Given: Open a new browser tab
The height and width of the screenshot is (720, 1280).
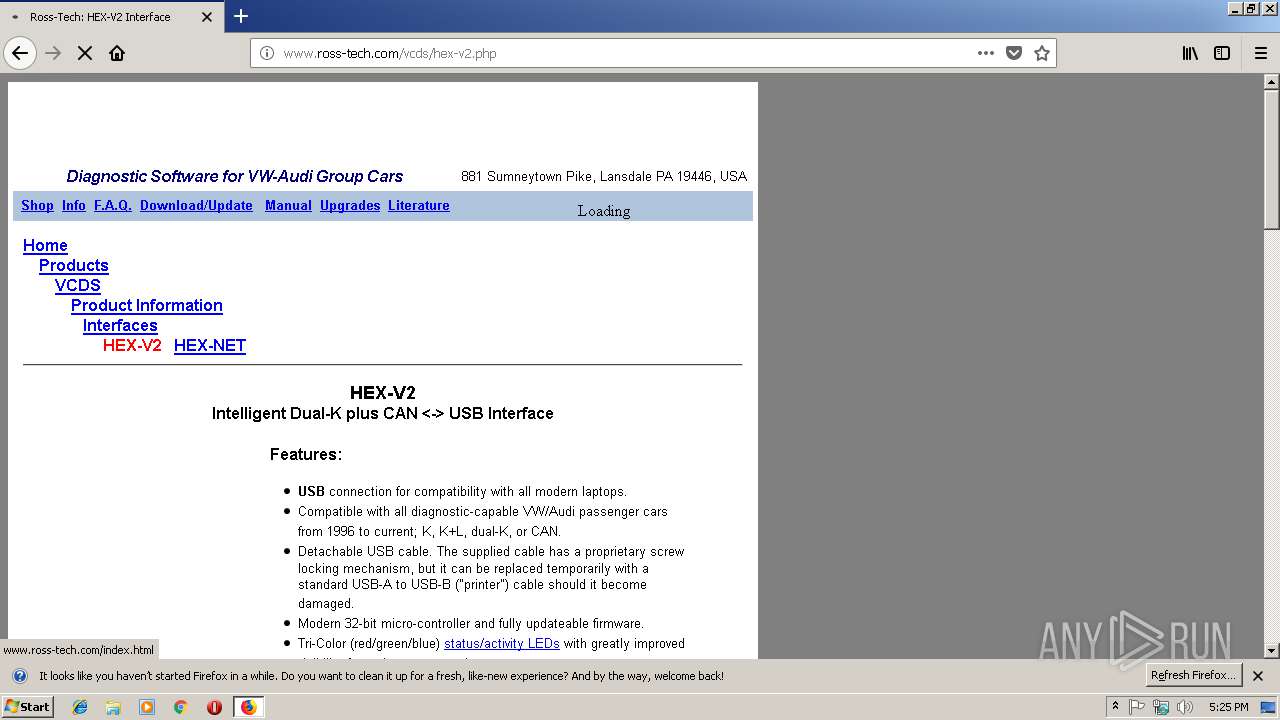Looking at the screenshot, I should point(241,16).
